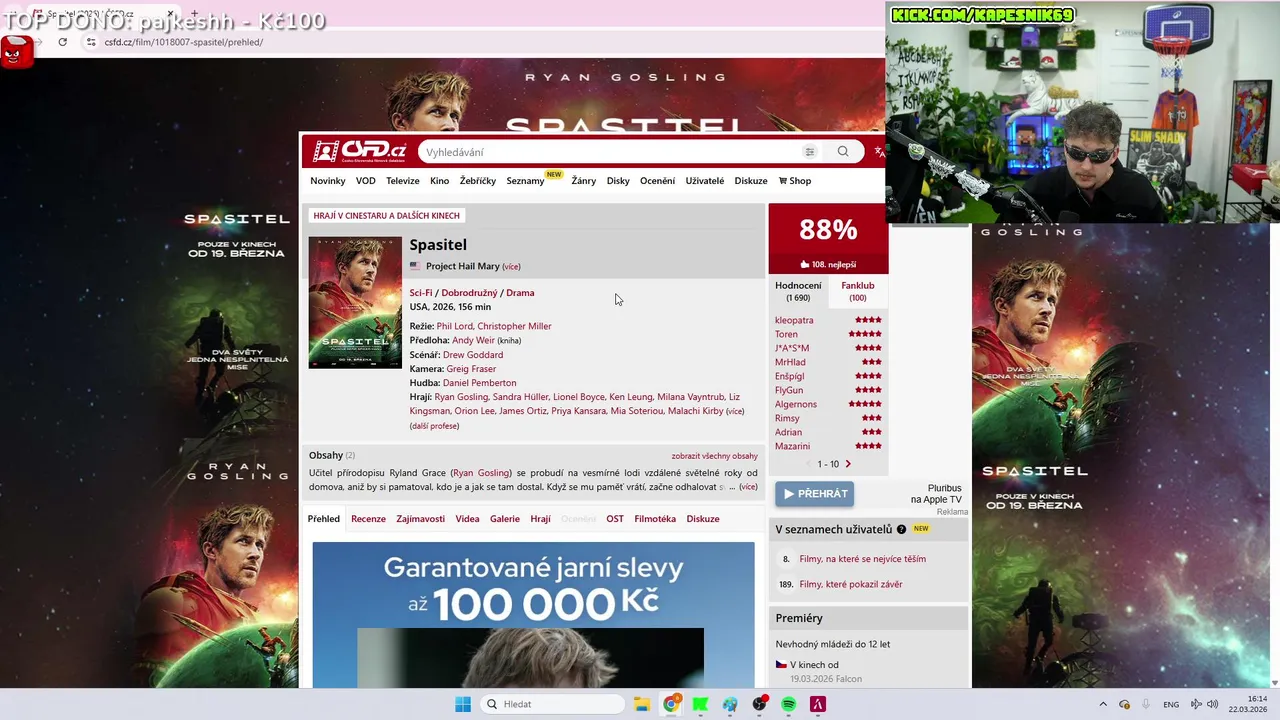Viewport: 1280px width, 720px height.
Task: Switch to the Zajímavosti tab
Action: point(420,519)
